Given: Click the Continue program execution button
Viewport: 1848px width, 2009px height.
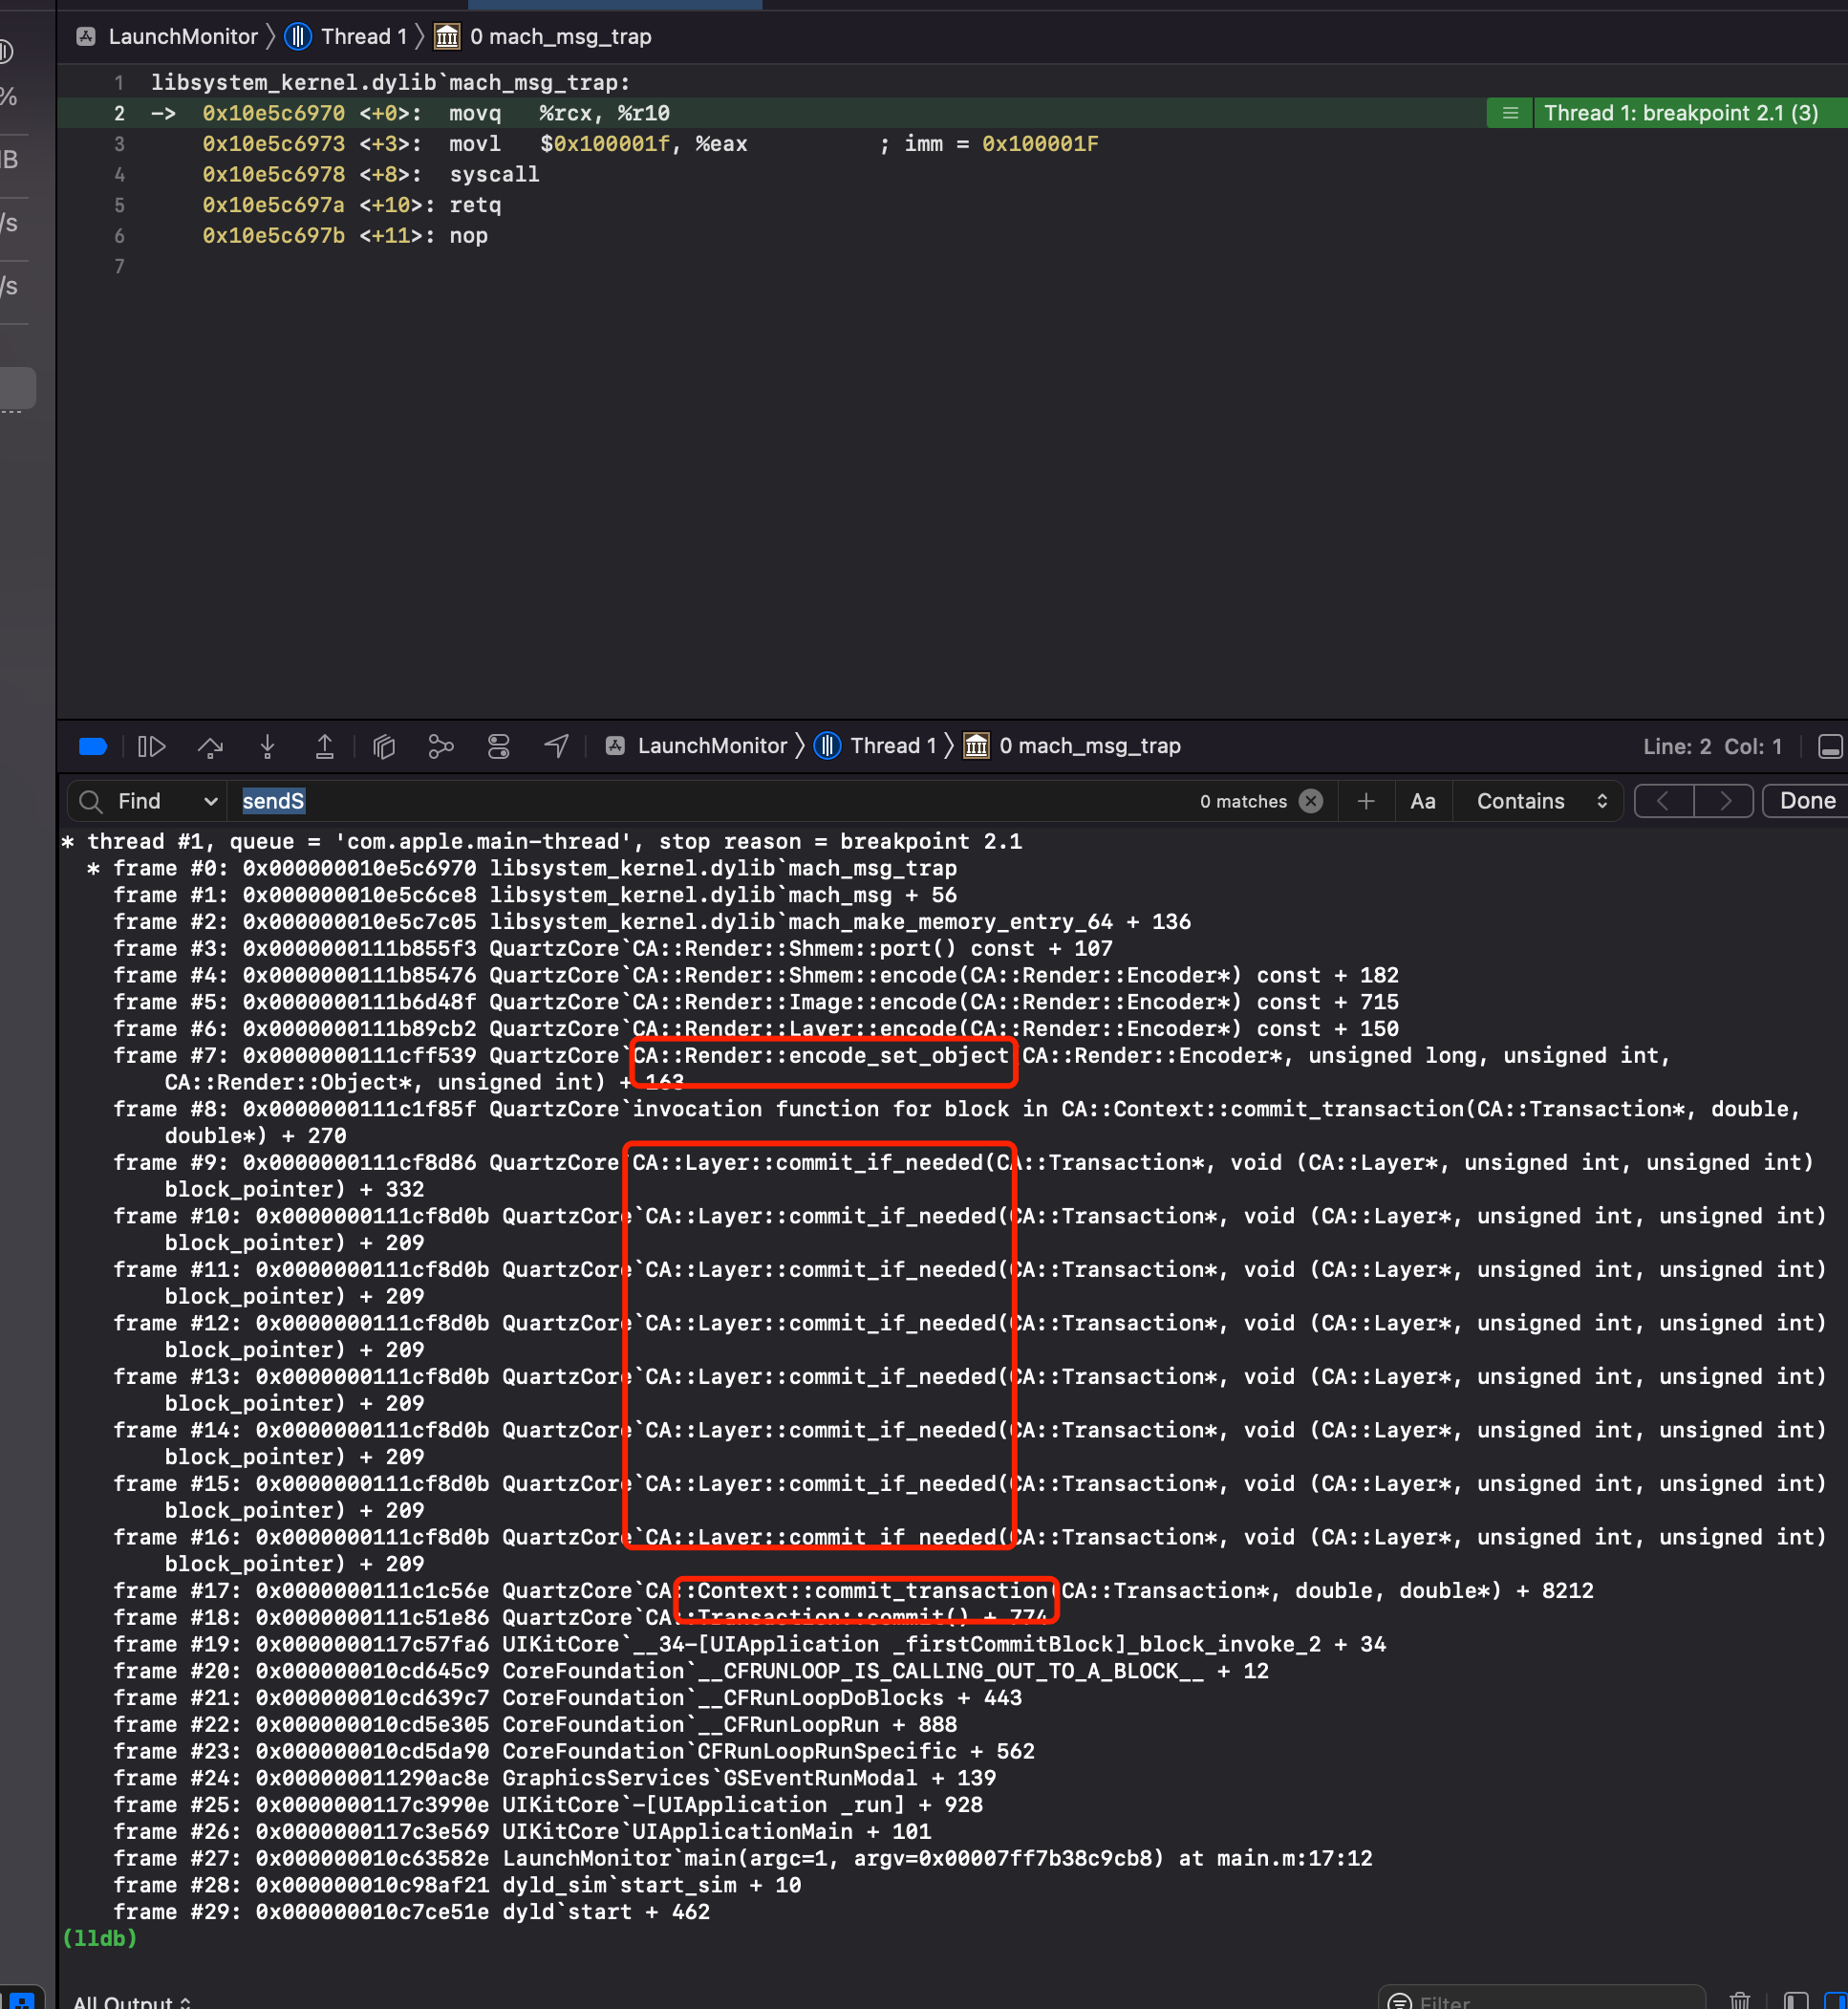Looking at the screenshot, I should click(151, 746).
